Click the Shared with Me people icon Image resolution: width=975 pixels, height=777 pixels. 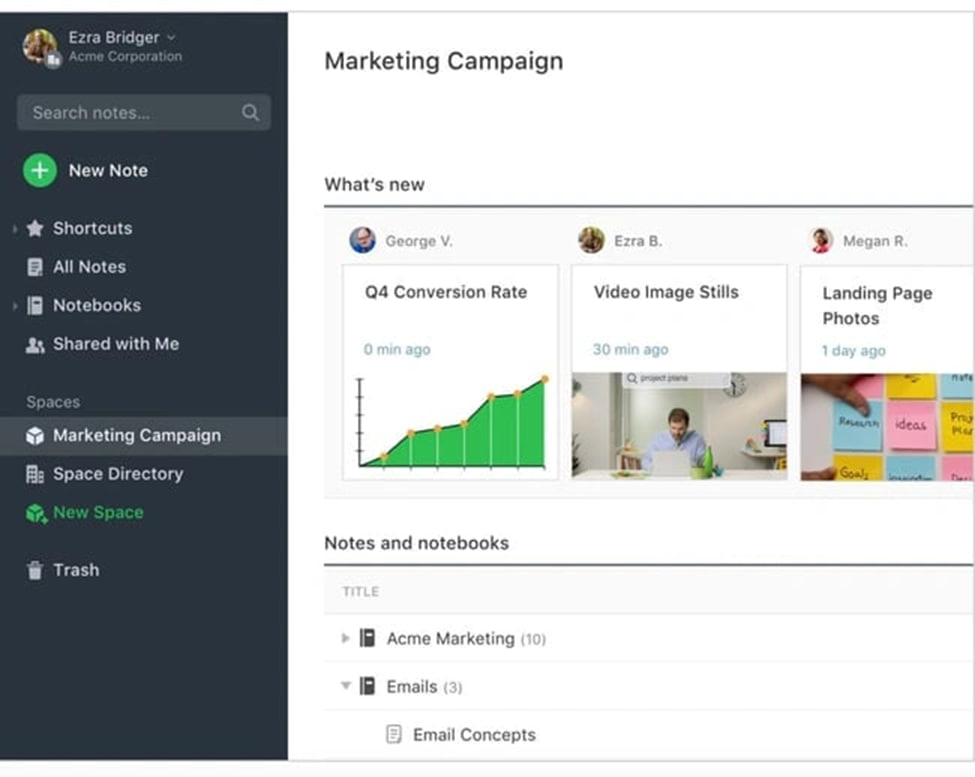point(35,345)
